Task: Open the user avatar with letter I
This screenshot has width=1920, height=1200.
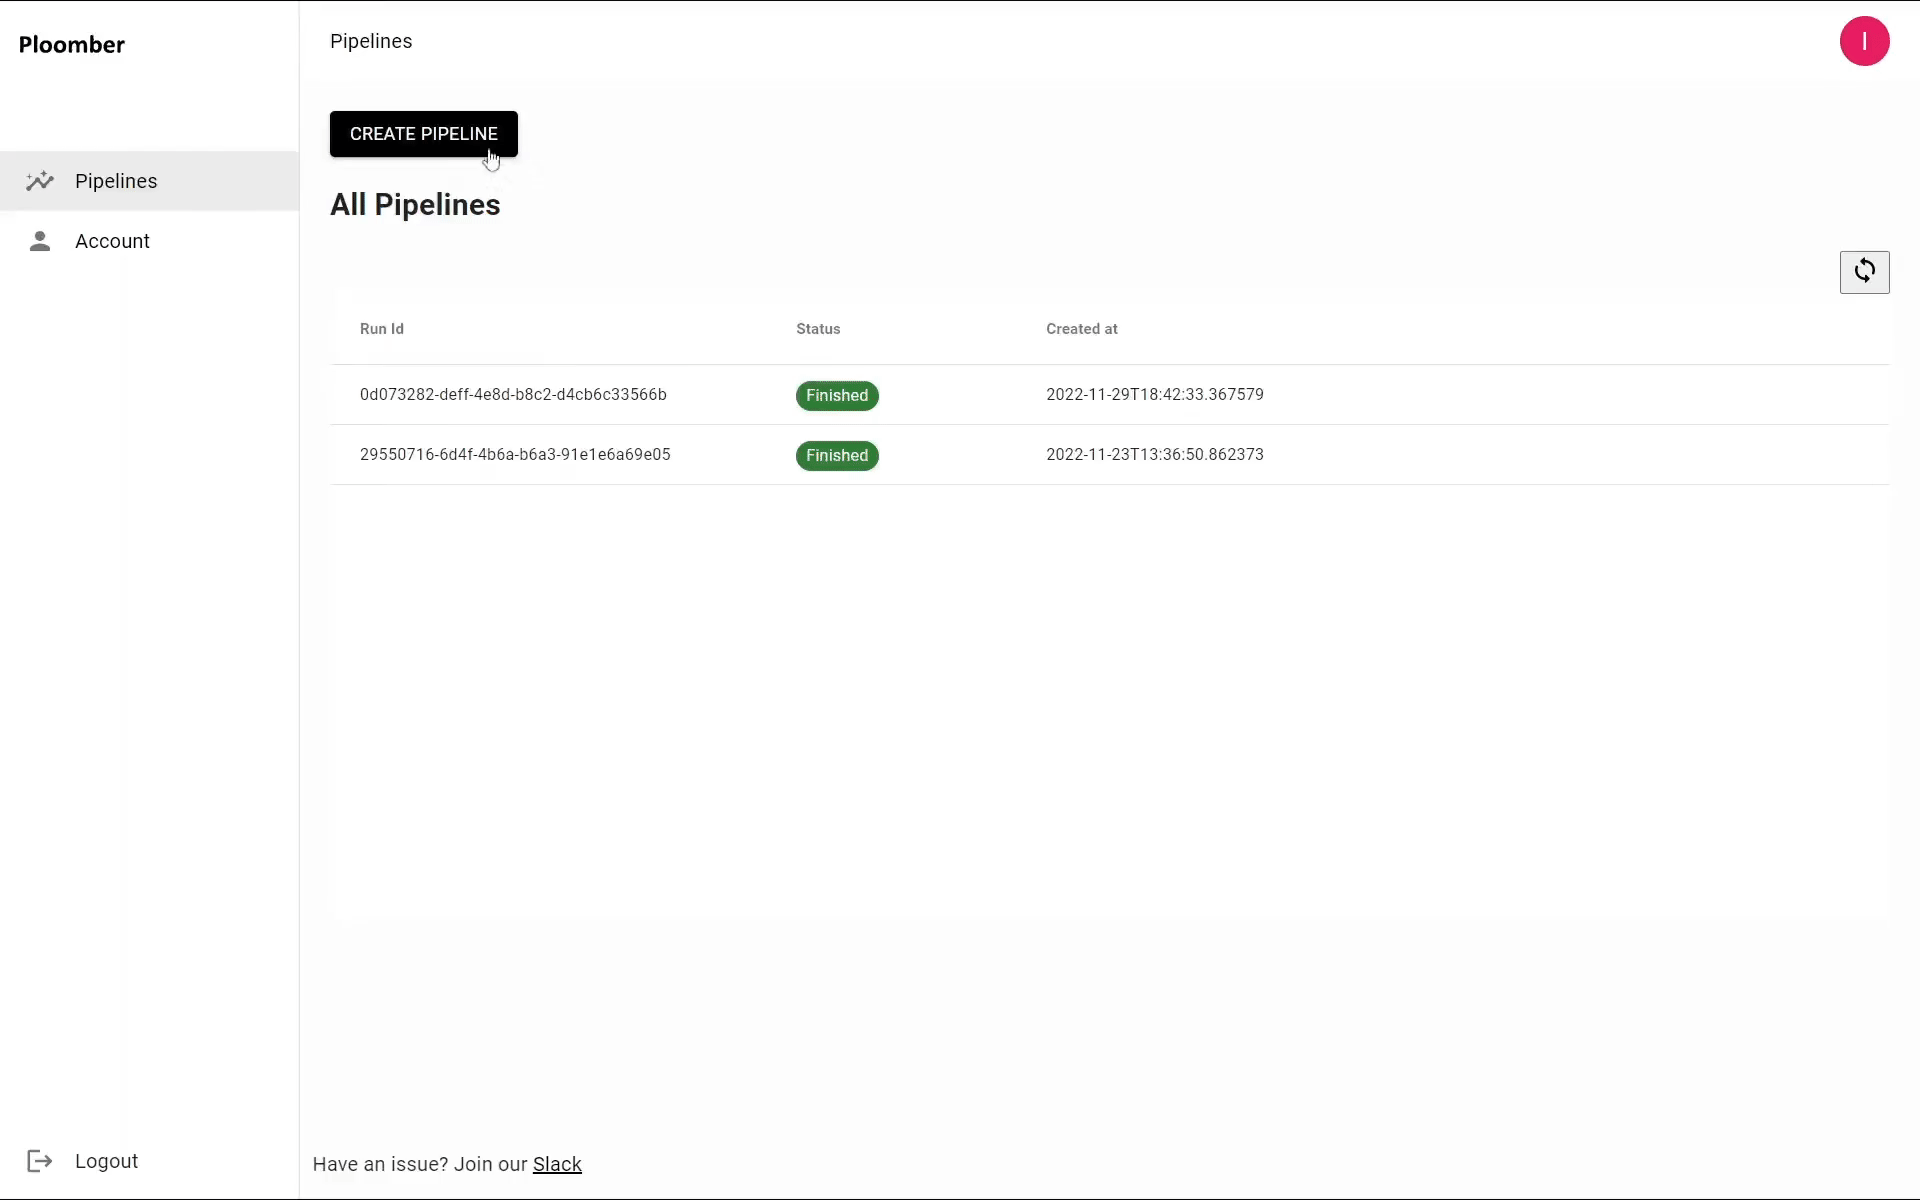Action: (1864, 41)
